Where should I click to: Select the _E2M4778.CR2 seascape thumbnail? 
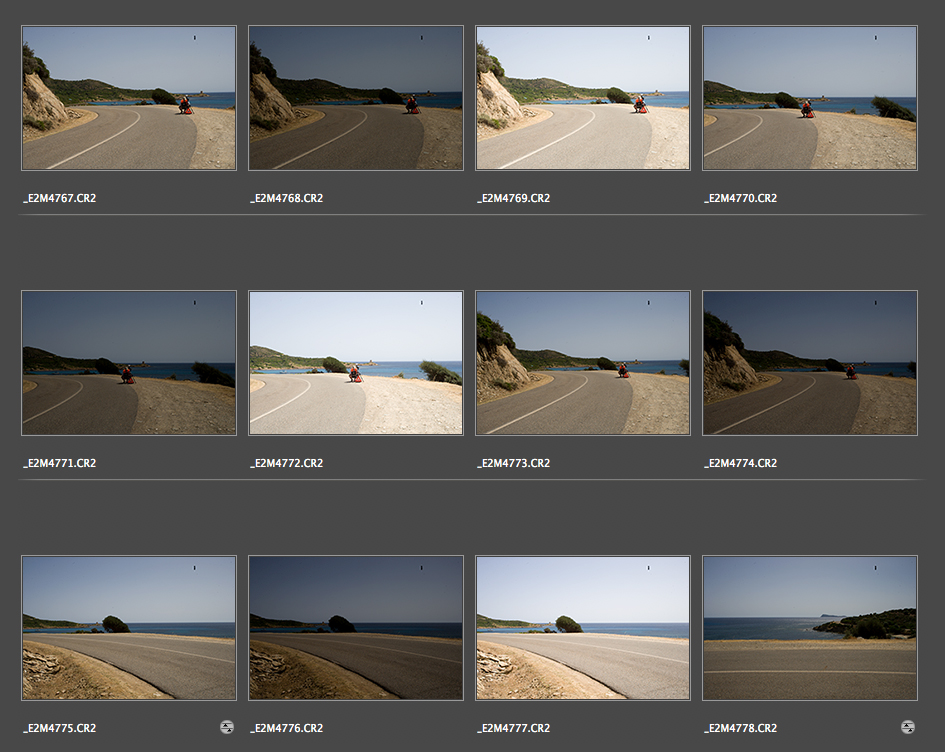[x=810, y=628]
